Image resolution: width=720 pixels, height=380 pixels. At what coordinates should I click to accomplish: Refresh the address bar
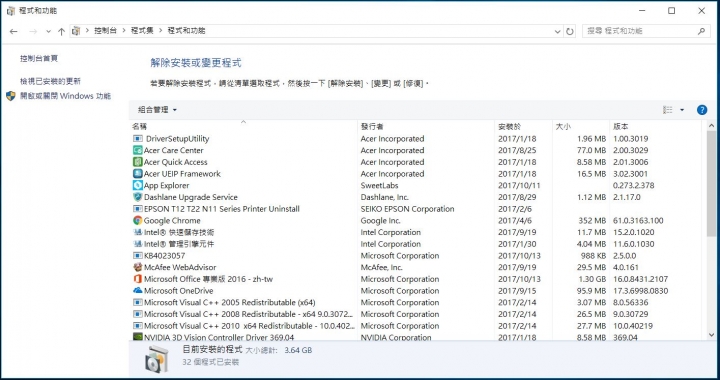click(570, 31)
